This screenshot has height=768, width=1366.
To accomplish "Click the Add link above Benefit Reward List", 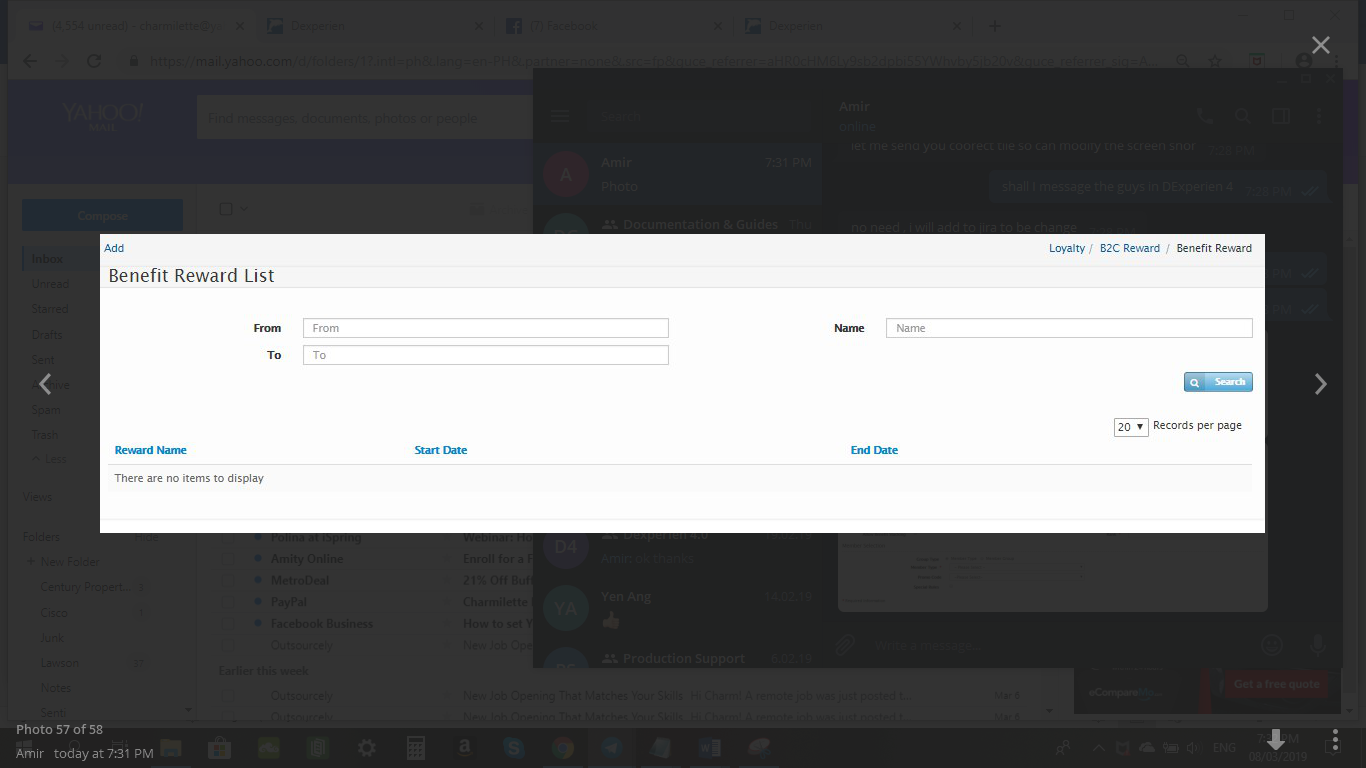I will tap(114, 248).
